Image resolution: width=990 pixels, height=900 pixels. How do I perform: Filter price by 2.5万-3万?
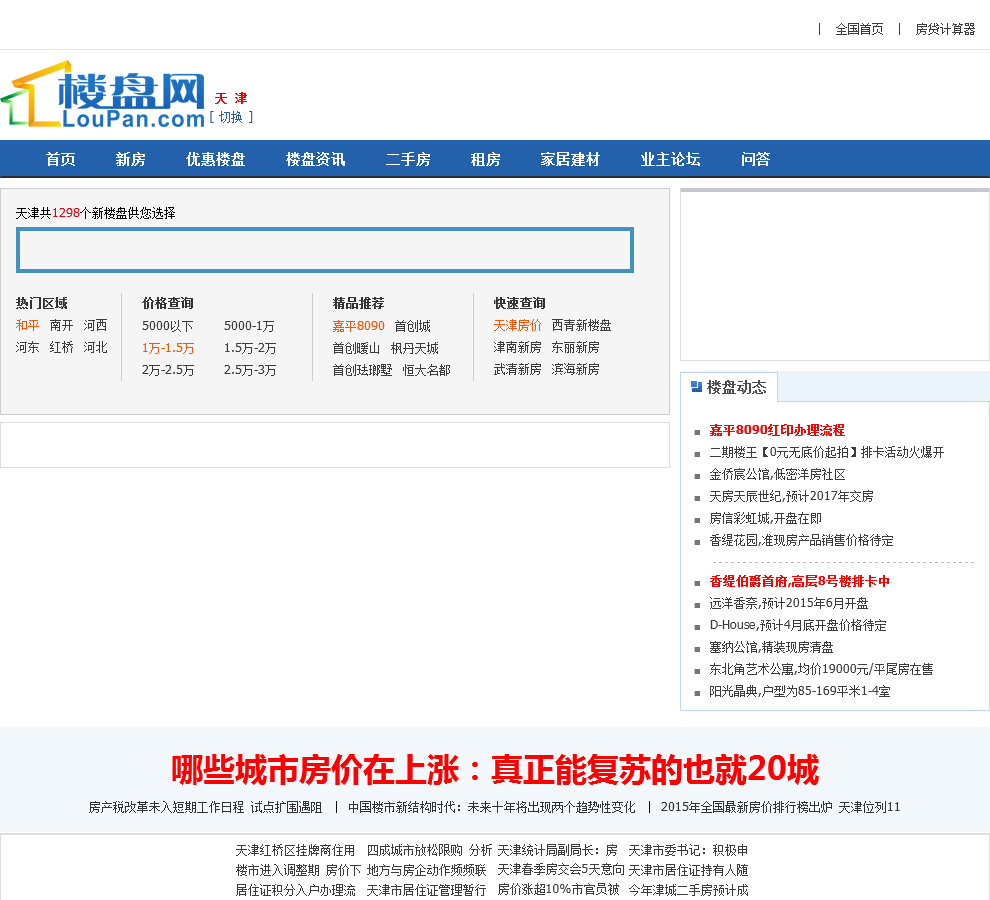[249, 370]
